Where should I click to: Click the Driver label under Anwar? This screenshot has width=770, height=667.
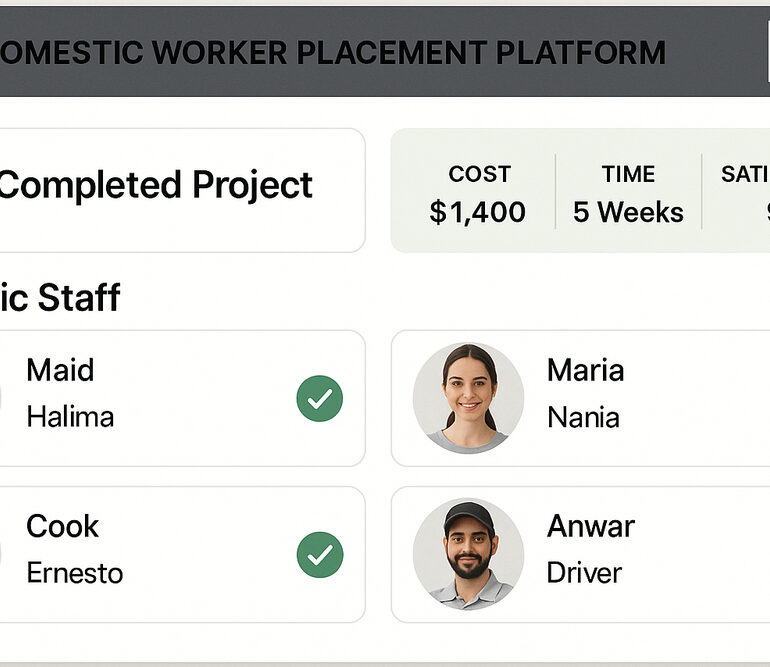pos(584,573)
